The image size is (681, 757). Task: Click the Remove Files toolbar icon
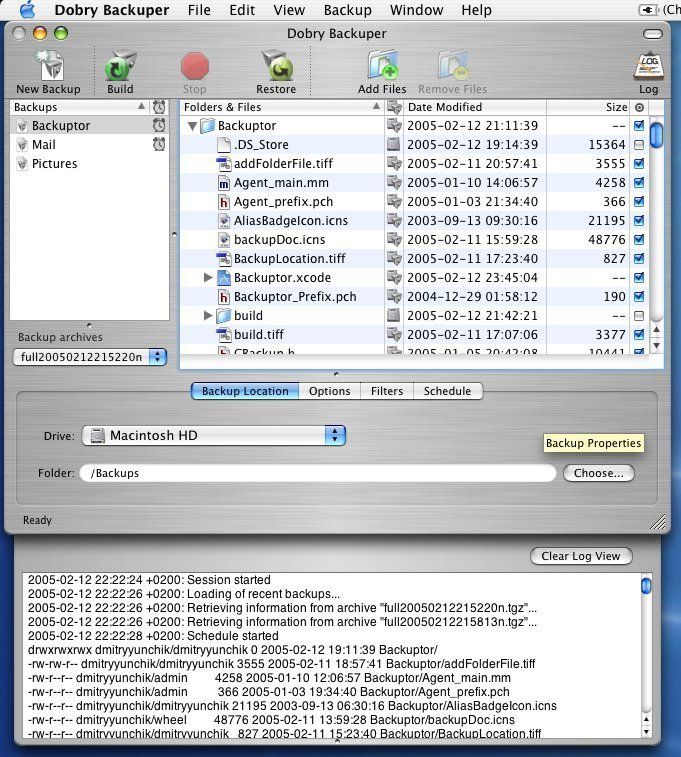pos(453,65)
